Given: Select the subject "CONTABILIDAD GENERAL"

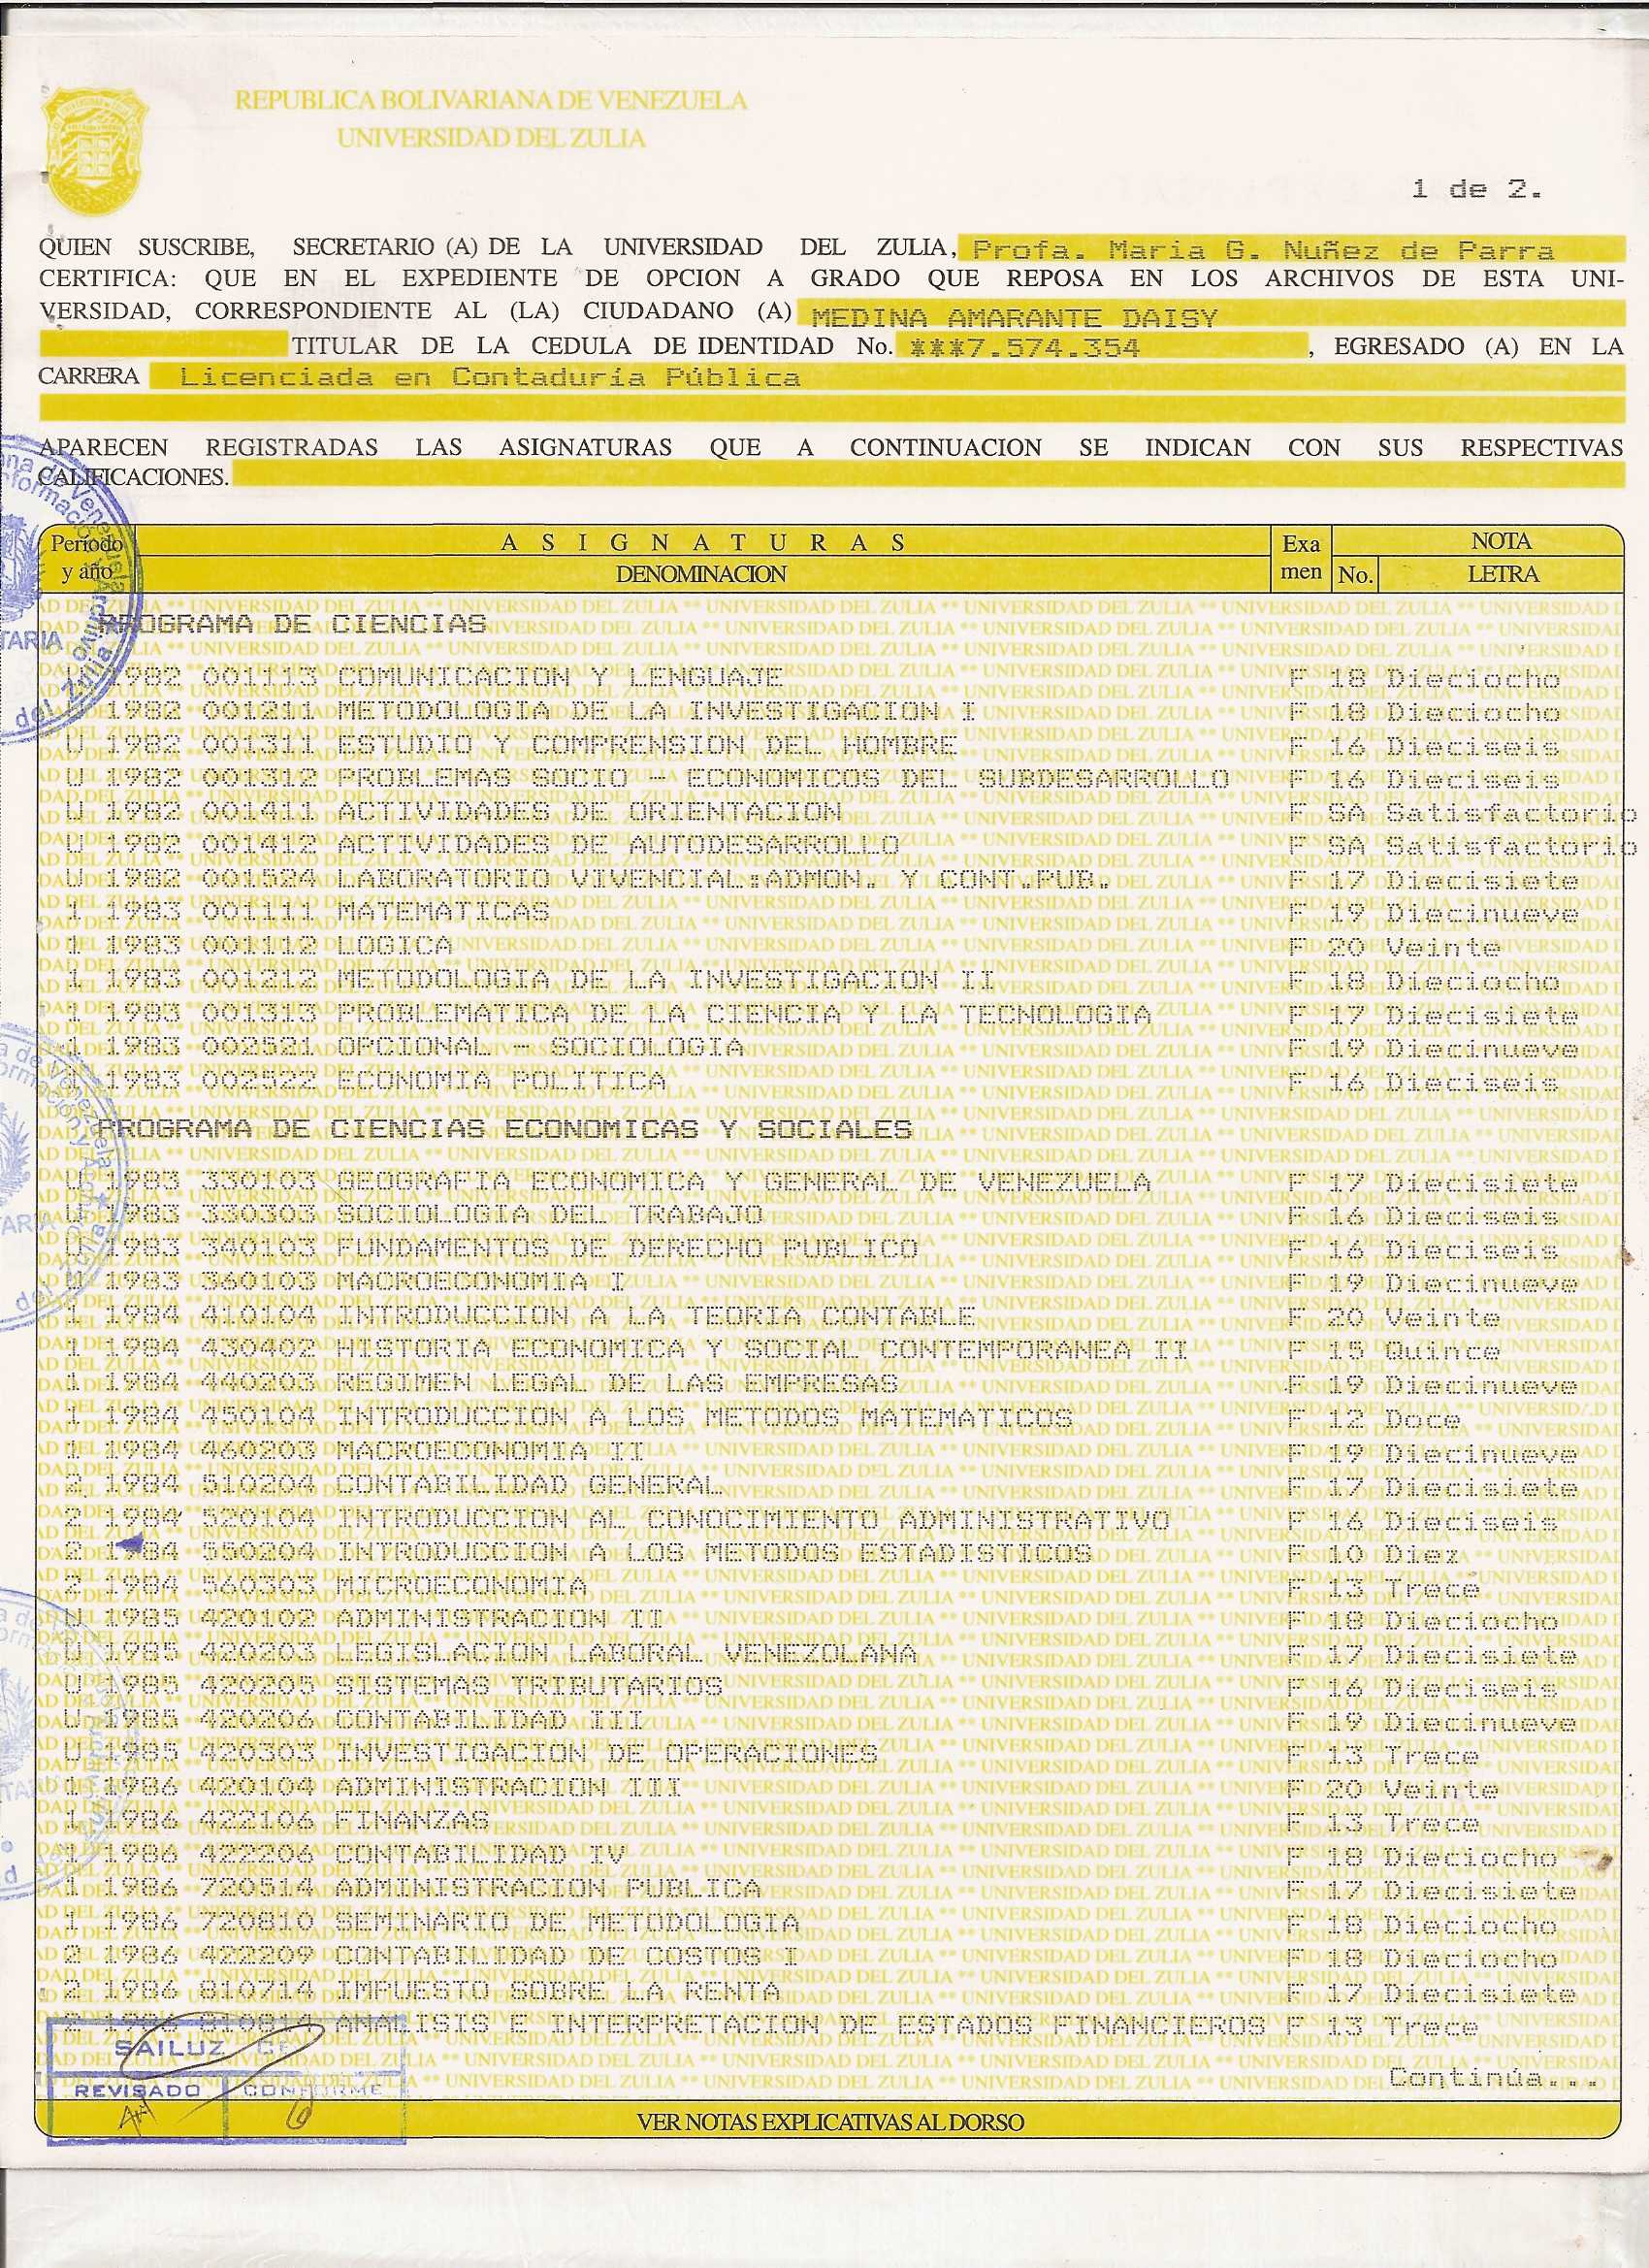Looking at the screenshot, I should (x=530, y=1486).
